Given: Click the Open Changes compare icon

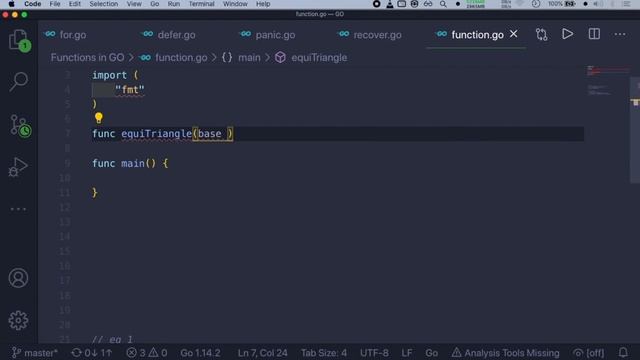Looking at the screenshot, I should pos(541,34).
